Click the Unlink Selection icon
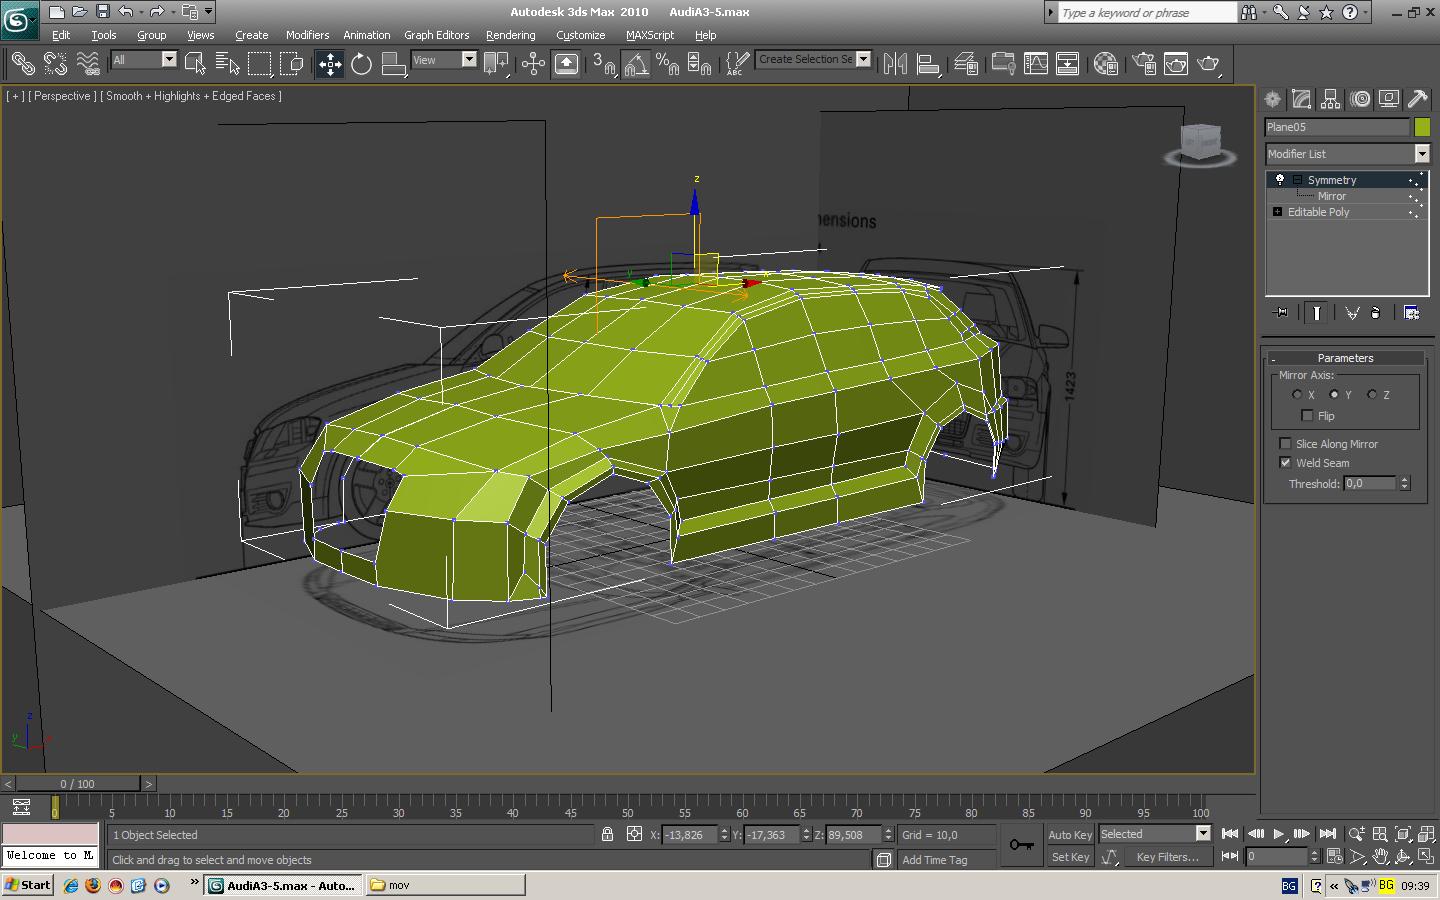The image size is (1440, 900). 55,64
